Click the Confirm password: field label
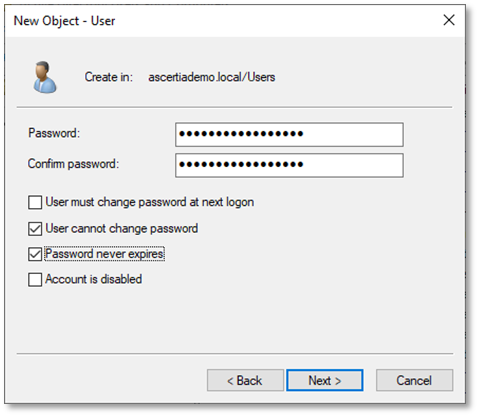This screenshot has width=478, height=416. [x=73, y=164]
